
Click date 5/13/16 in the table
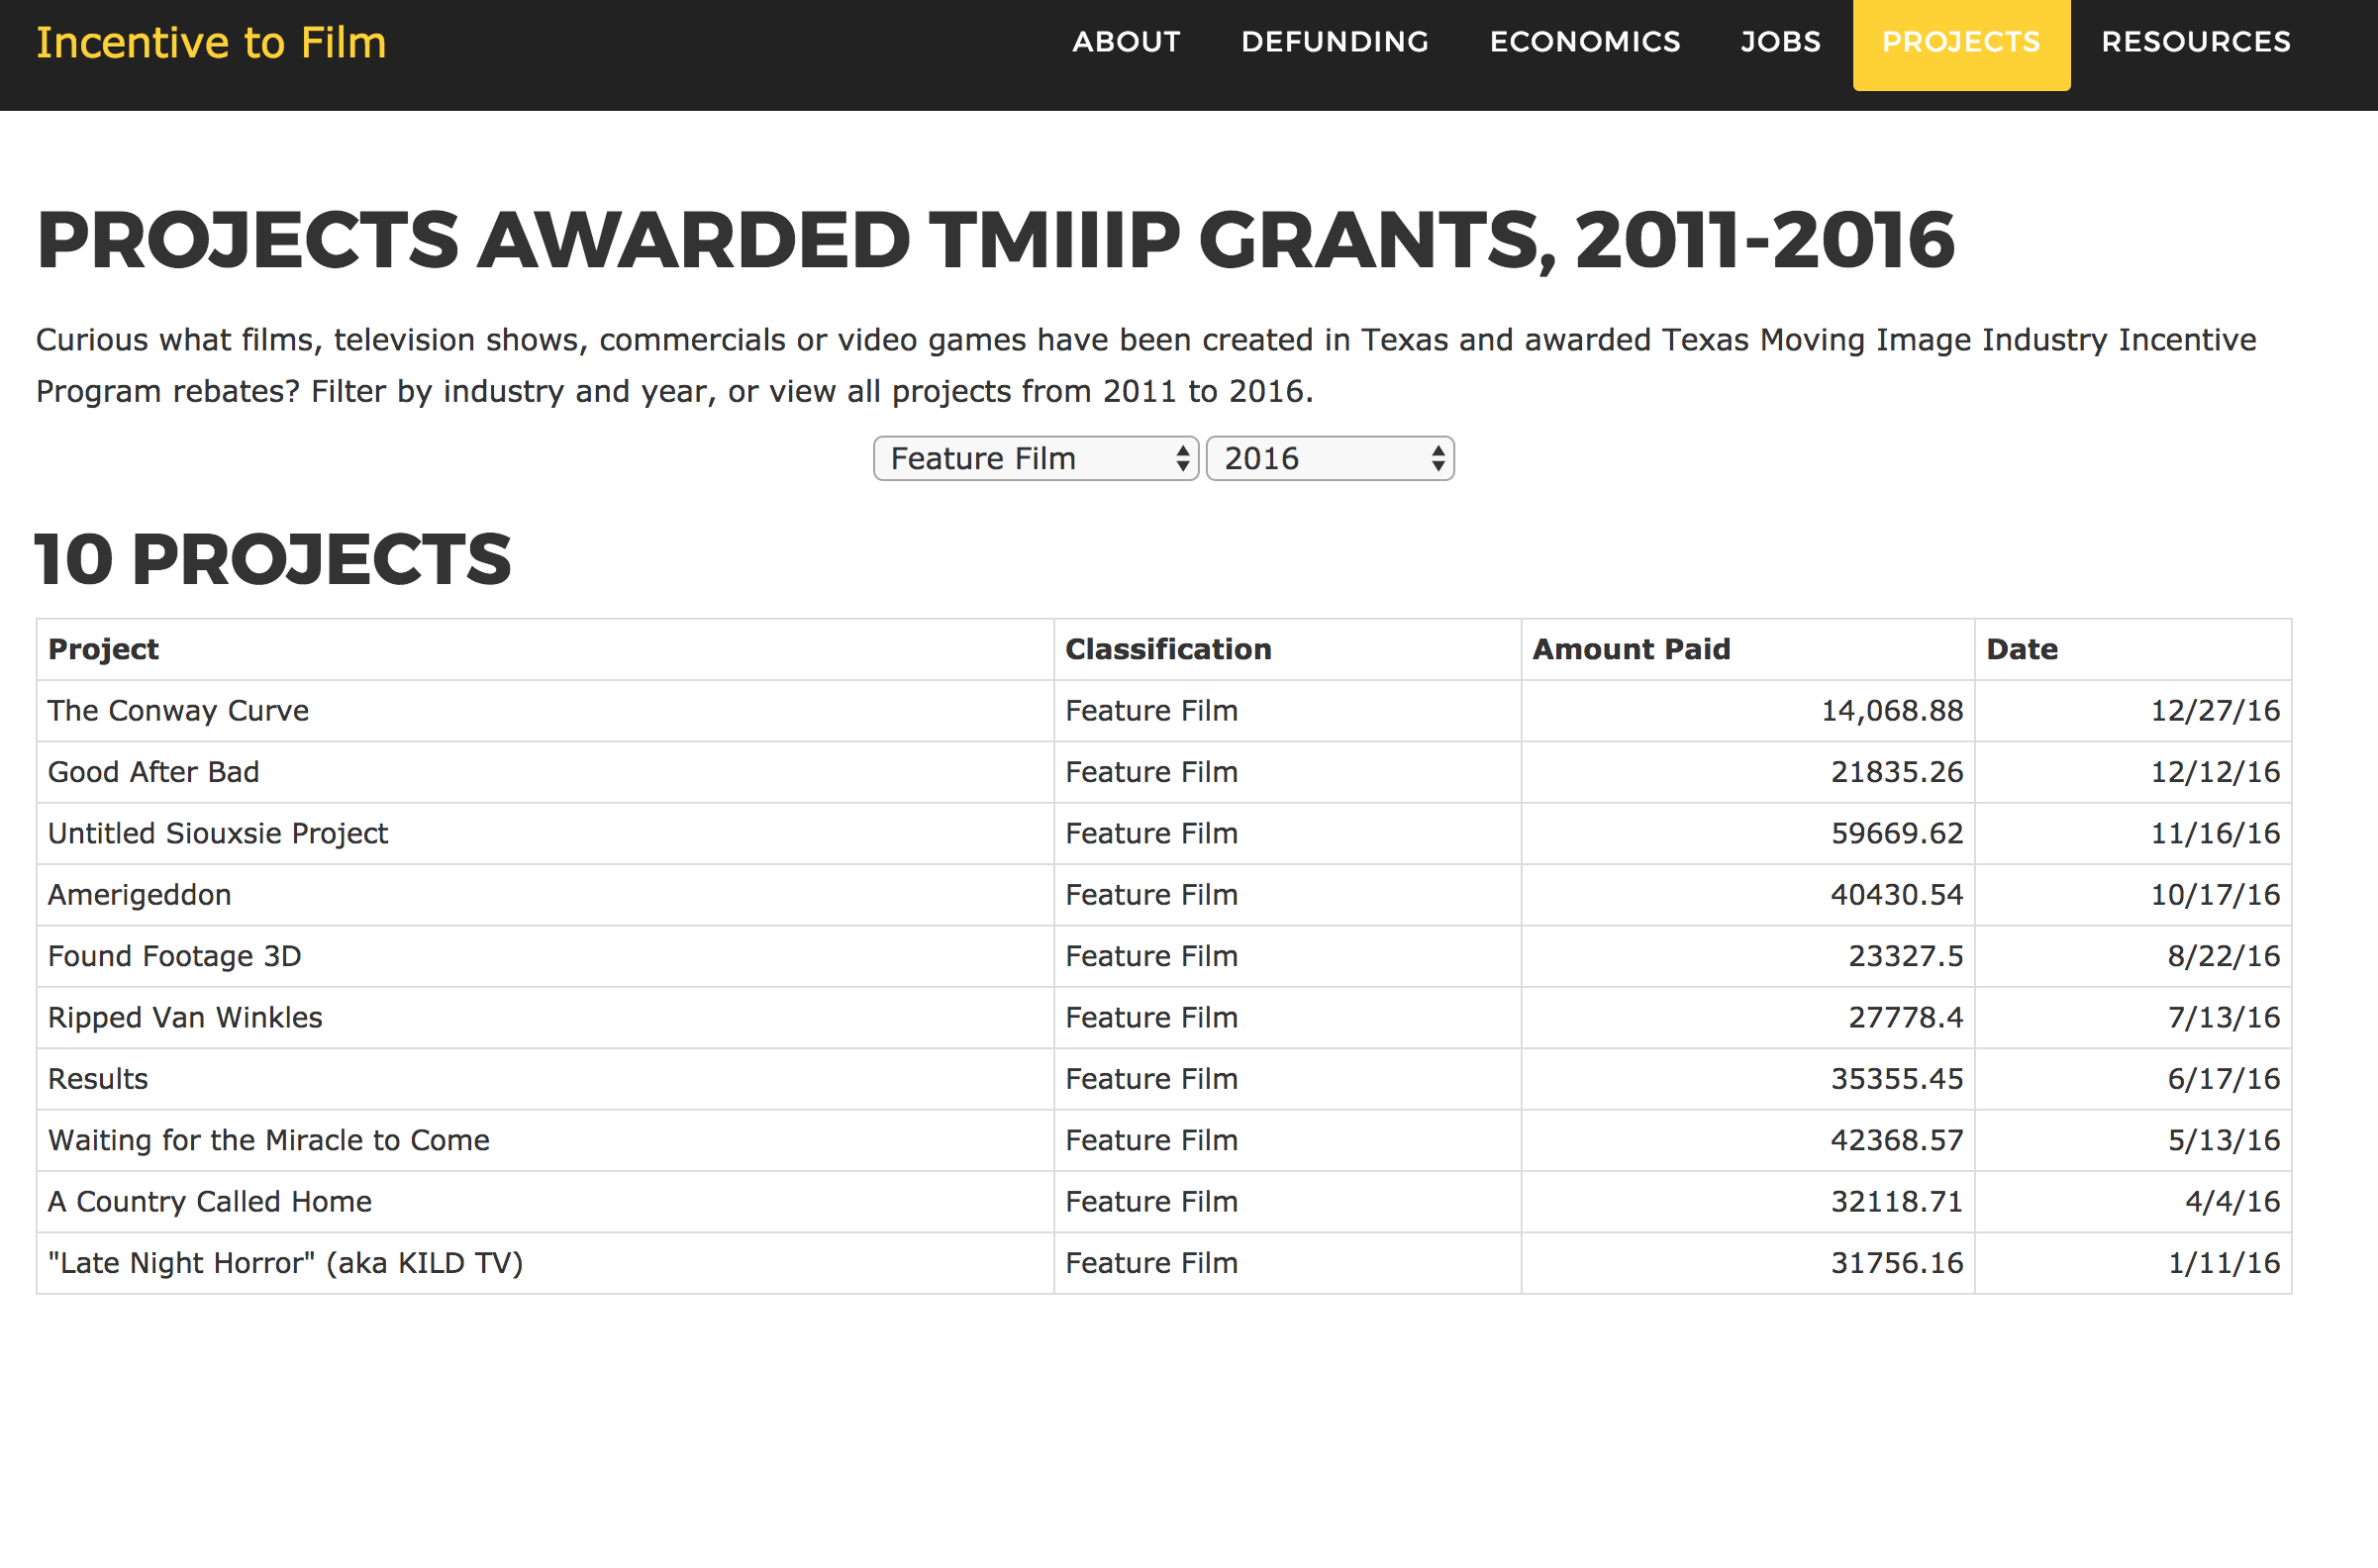coord(2224,1141)
